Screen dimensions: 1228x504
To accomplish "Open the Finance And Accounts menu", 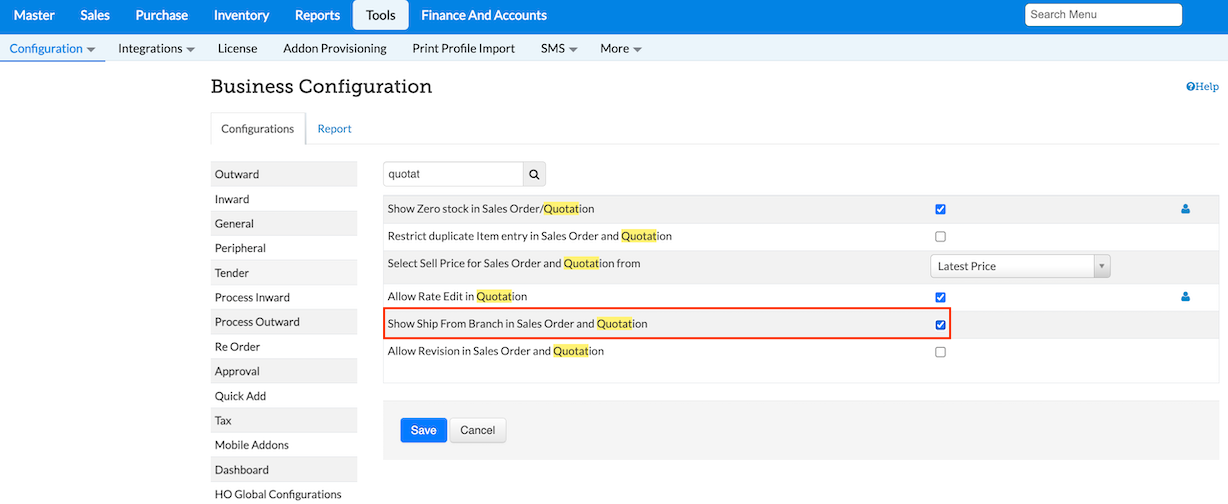I will pos(484,15).
